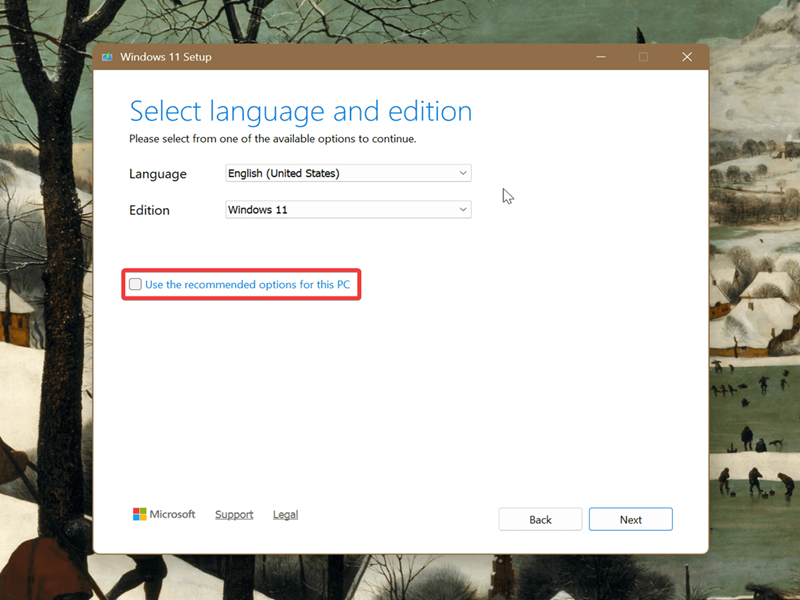Click the "Edition" field label
The height and width of the screenshot is (600, 800).
149,210
